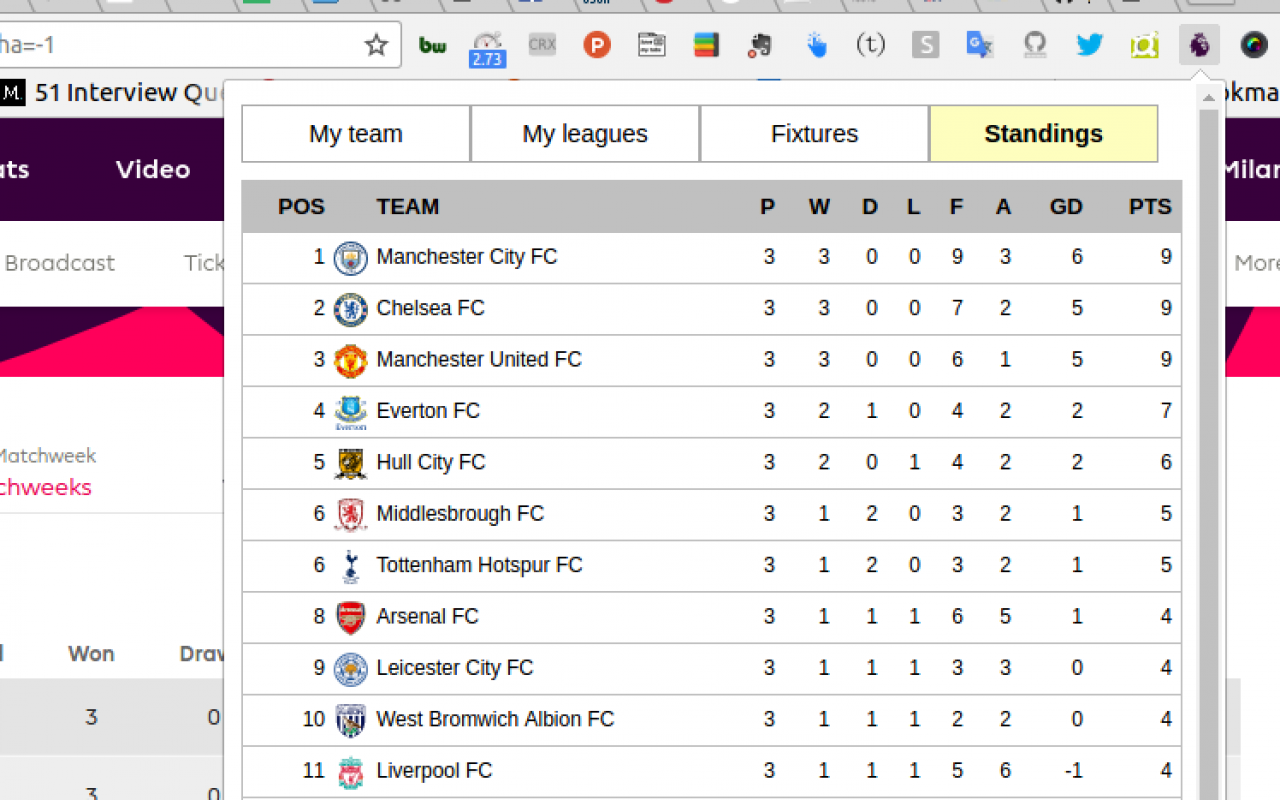Bookmark this page with the star icon

(376, 44)
